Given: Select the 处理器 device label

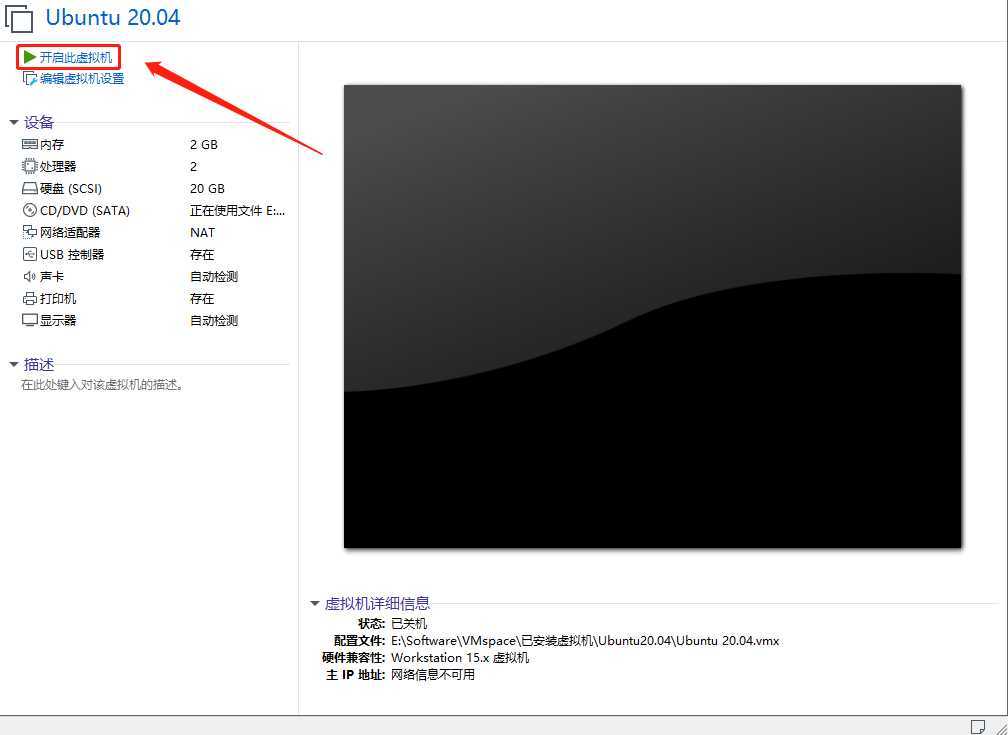Looking at the screenshot, I should pos(58,167).
